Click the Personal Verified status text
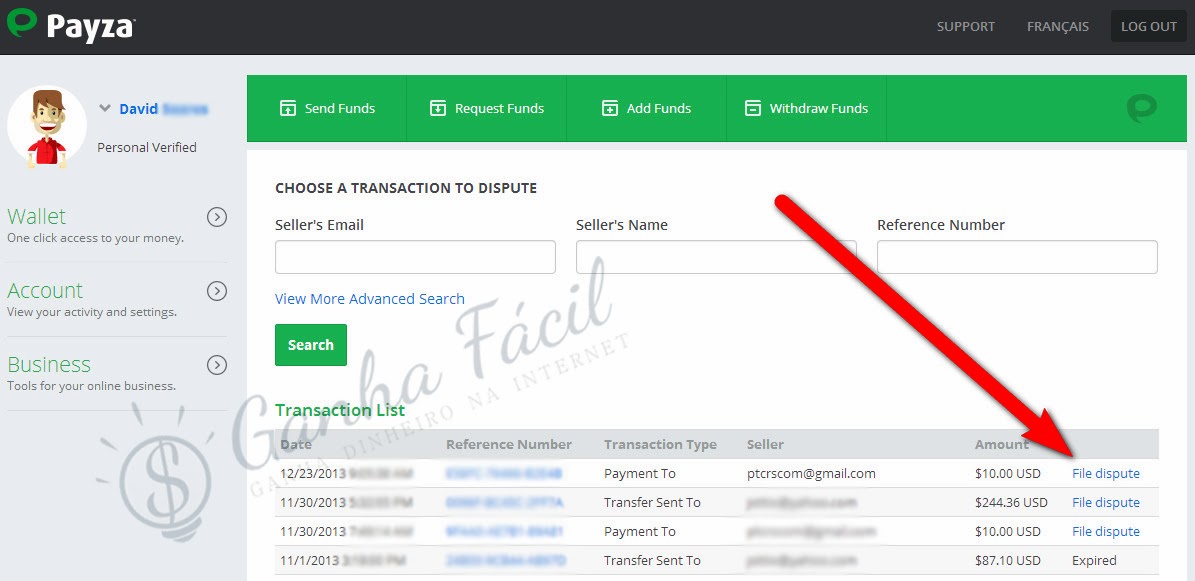This screenshot has width=1195, height=581. [x=147, y=147]
